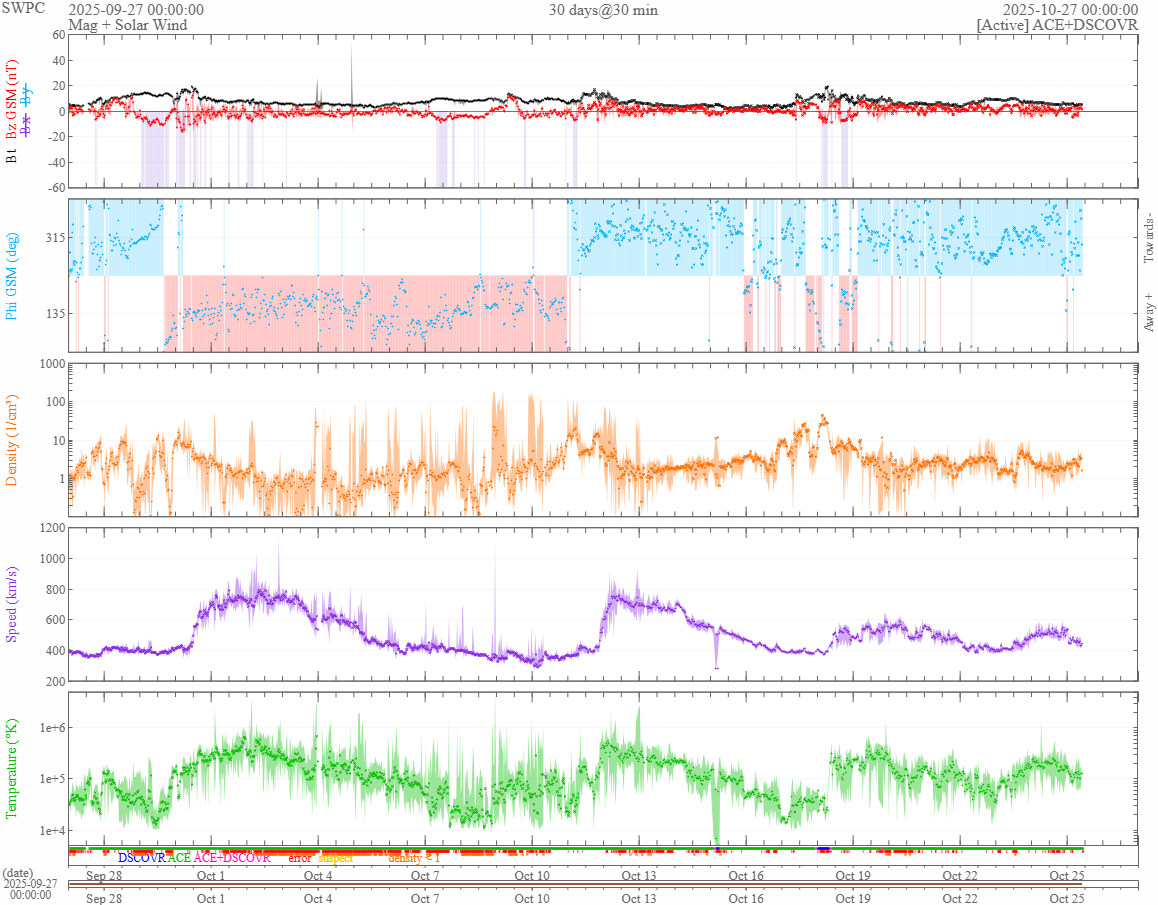Image resolution: width=1158 pixels, height=905 pixels.
Task: Click the purple Speed (km/s) axis label
Action: (x=12, y=604)
